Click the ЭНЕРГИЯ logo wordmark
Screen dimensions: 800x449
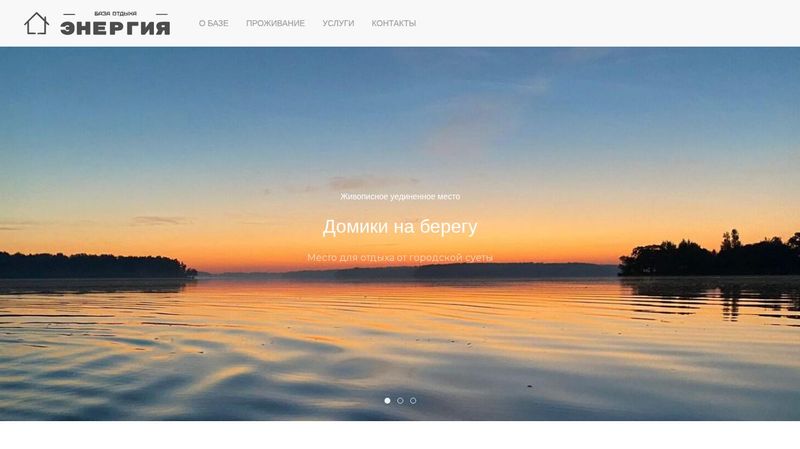point(115,28)
